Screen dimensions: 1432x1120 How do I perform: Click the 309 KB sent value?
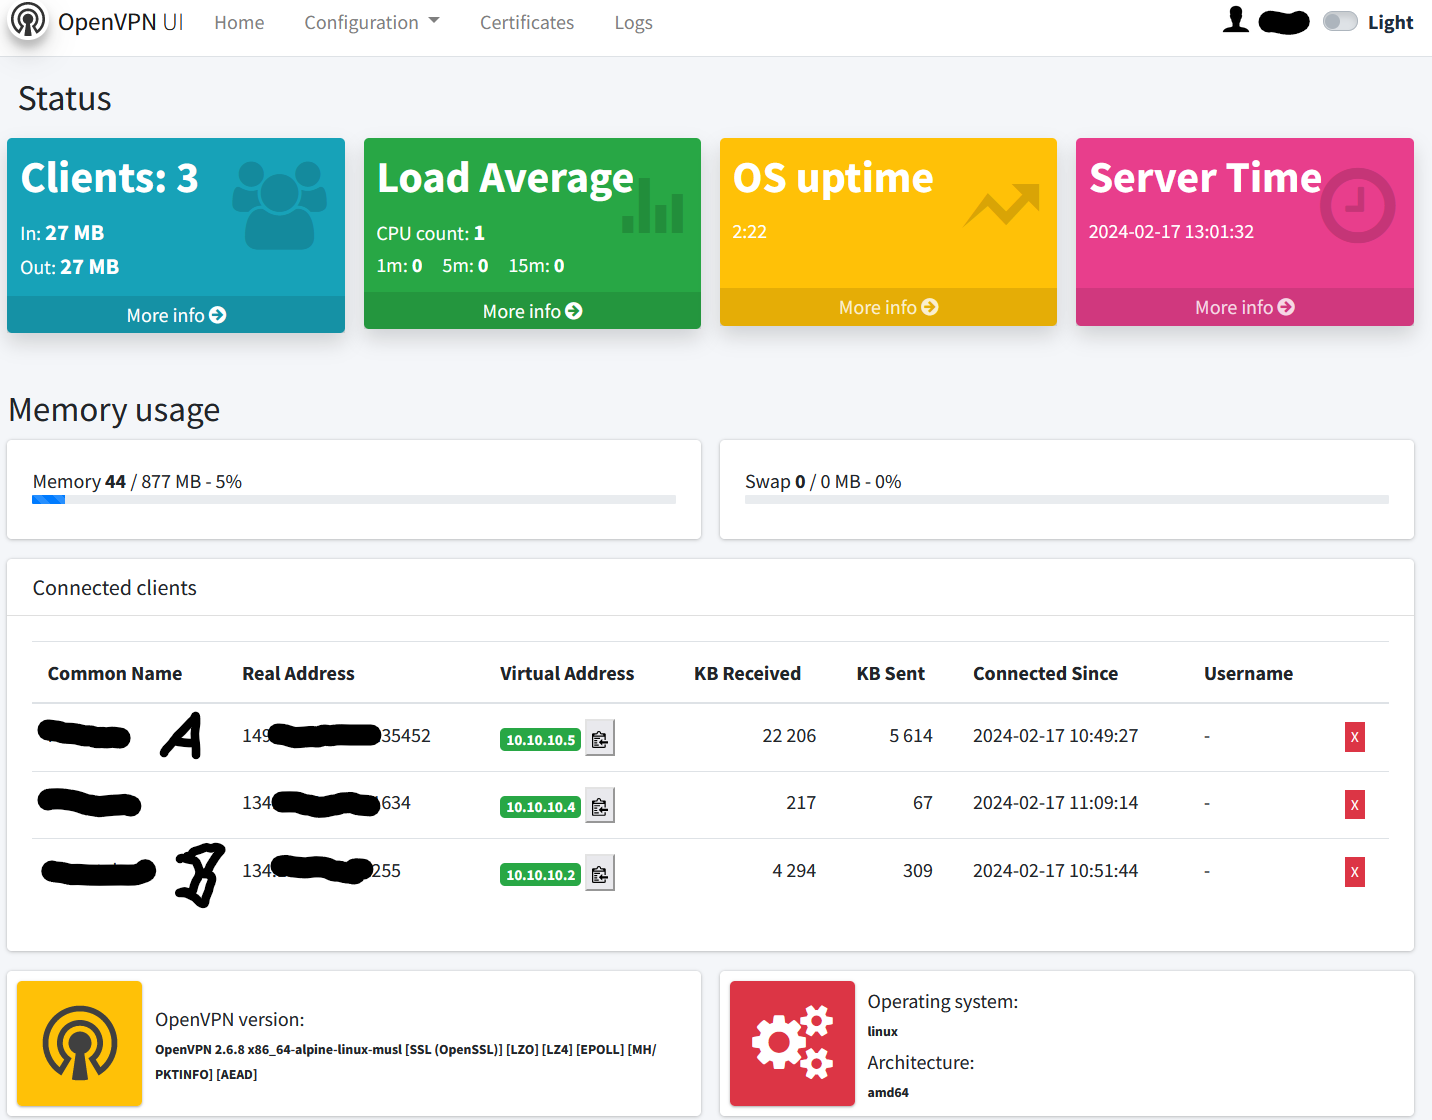(918, 871)
